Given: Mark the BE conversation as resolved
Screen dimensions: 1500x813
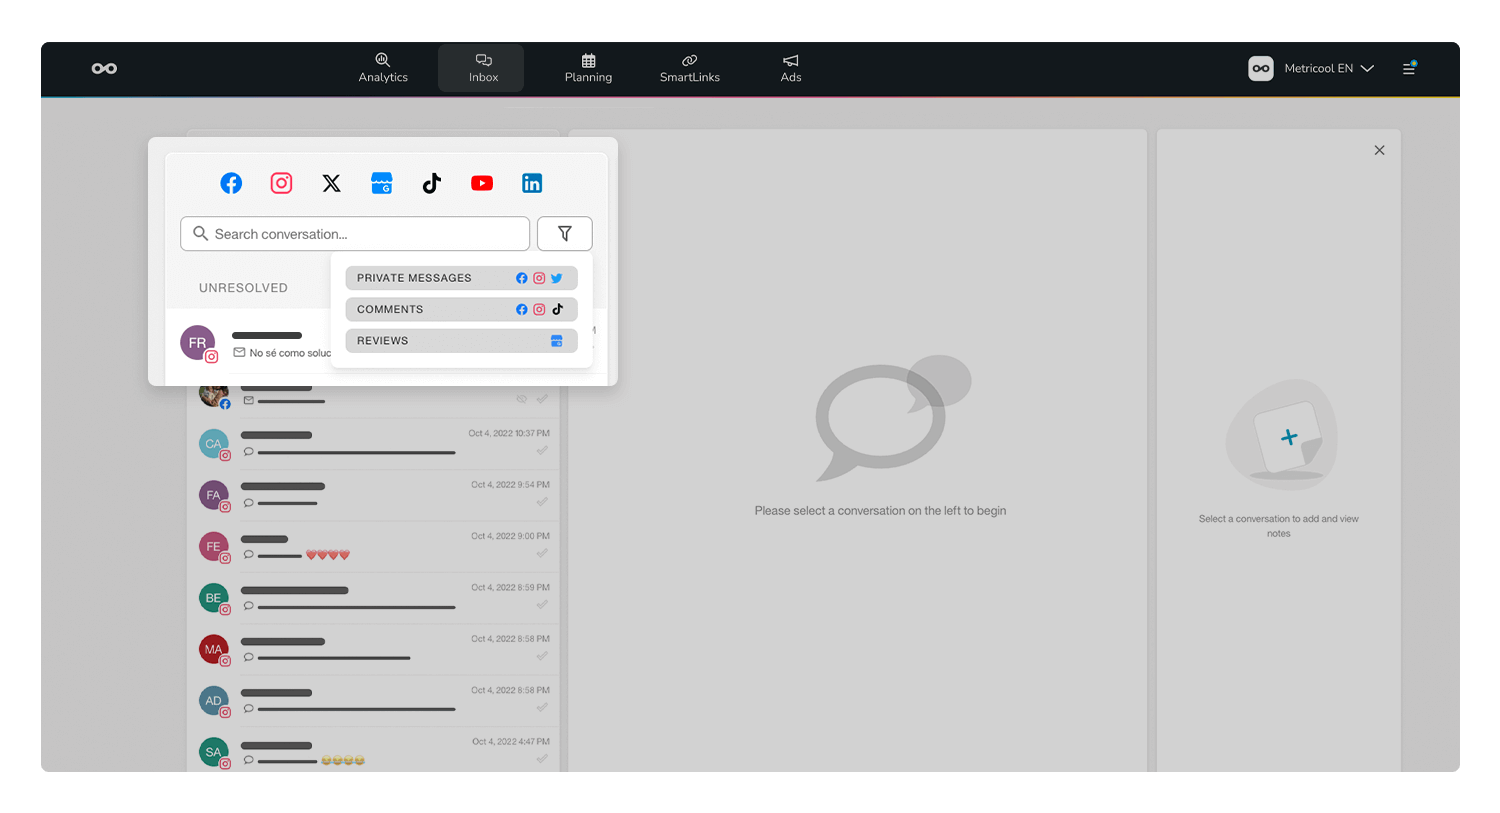Looking at the screenshot, I should coord(542,605).
